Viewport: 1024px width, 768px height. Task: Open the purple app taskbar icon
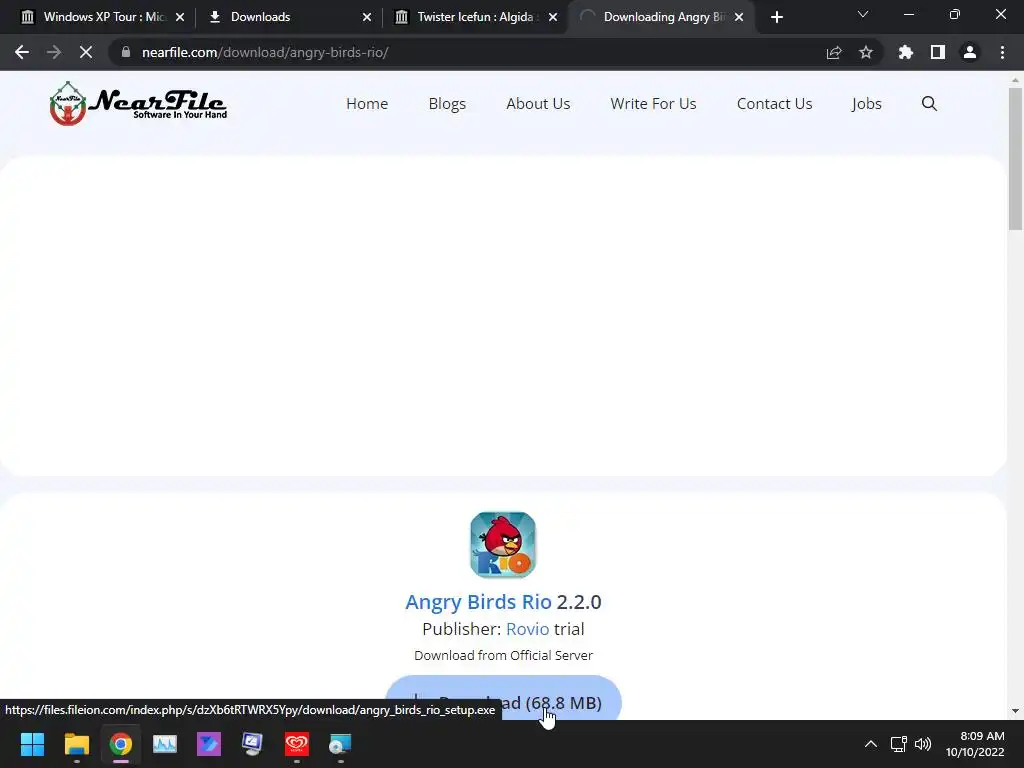point(208,744)
